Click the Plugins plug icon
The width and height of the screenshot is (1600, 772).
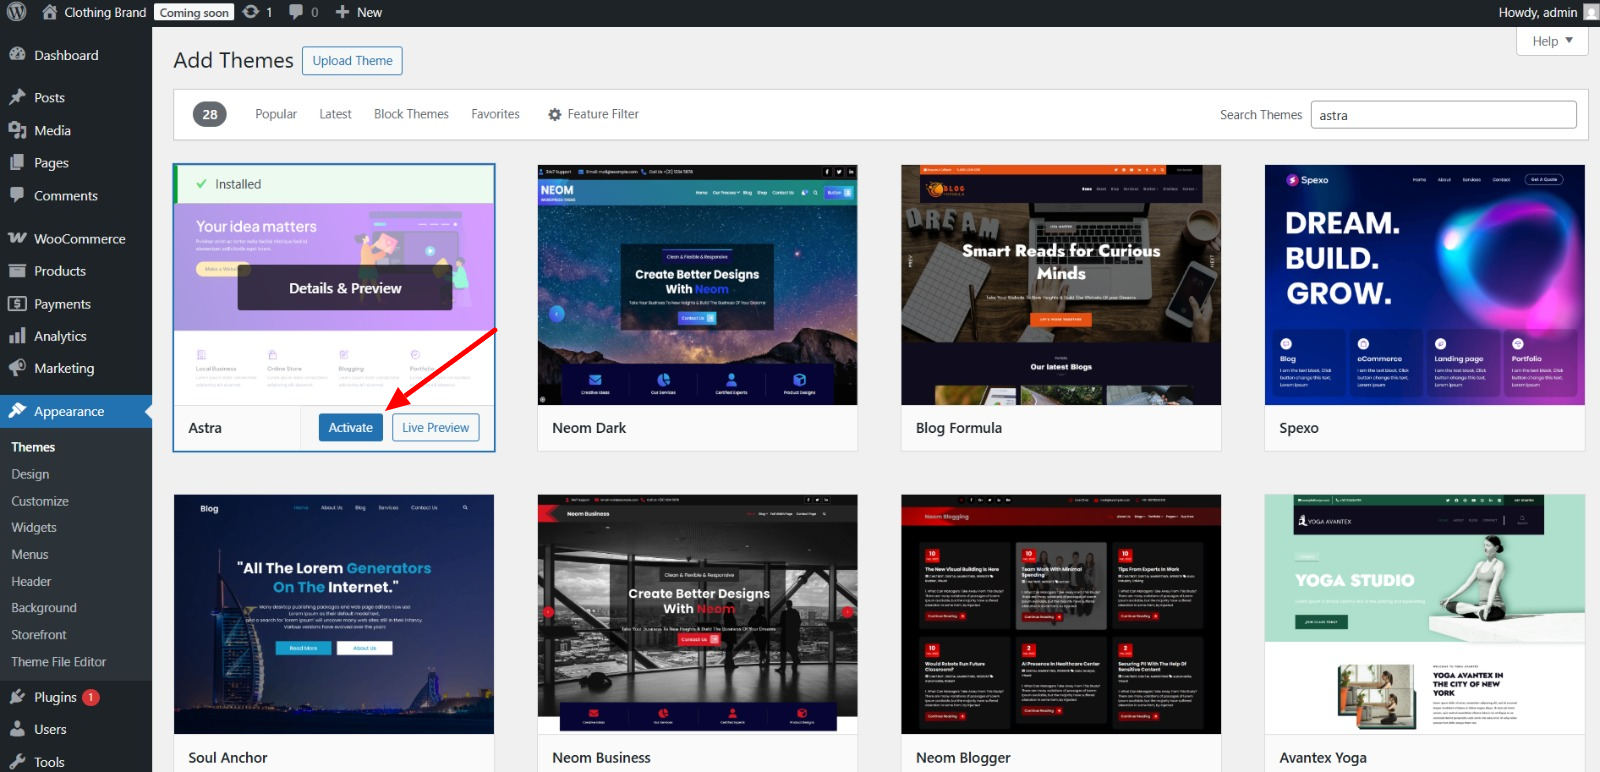coord(17,697)
